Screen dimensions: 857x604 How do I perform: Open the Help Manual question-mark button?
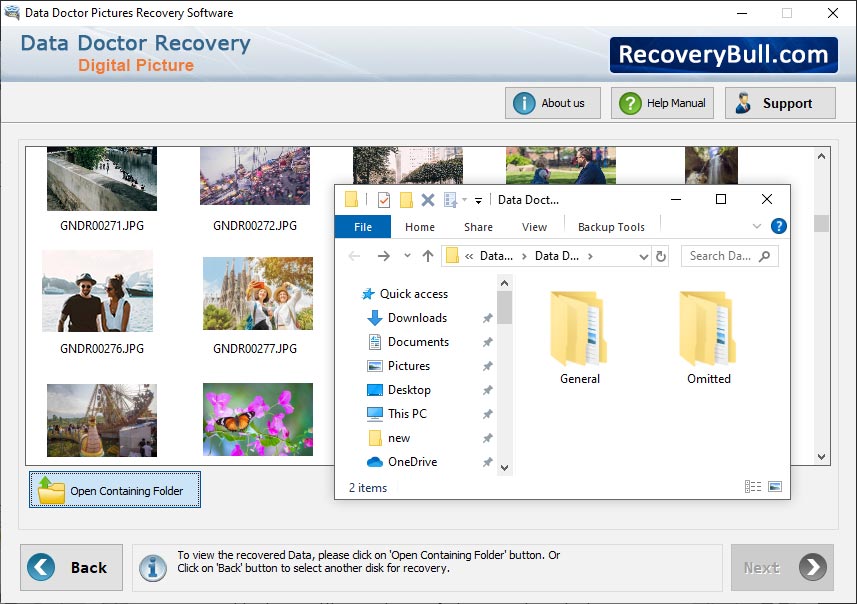[662, 103]
